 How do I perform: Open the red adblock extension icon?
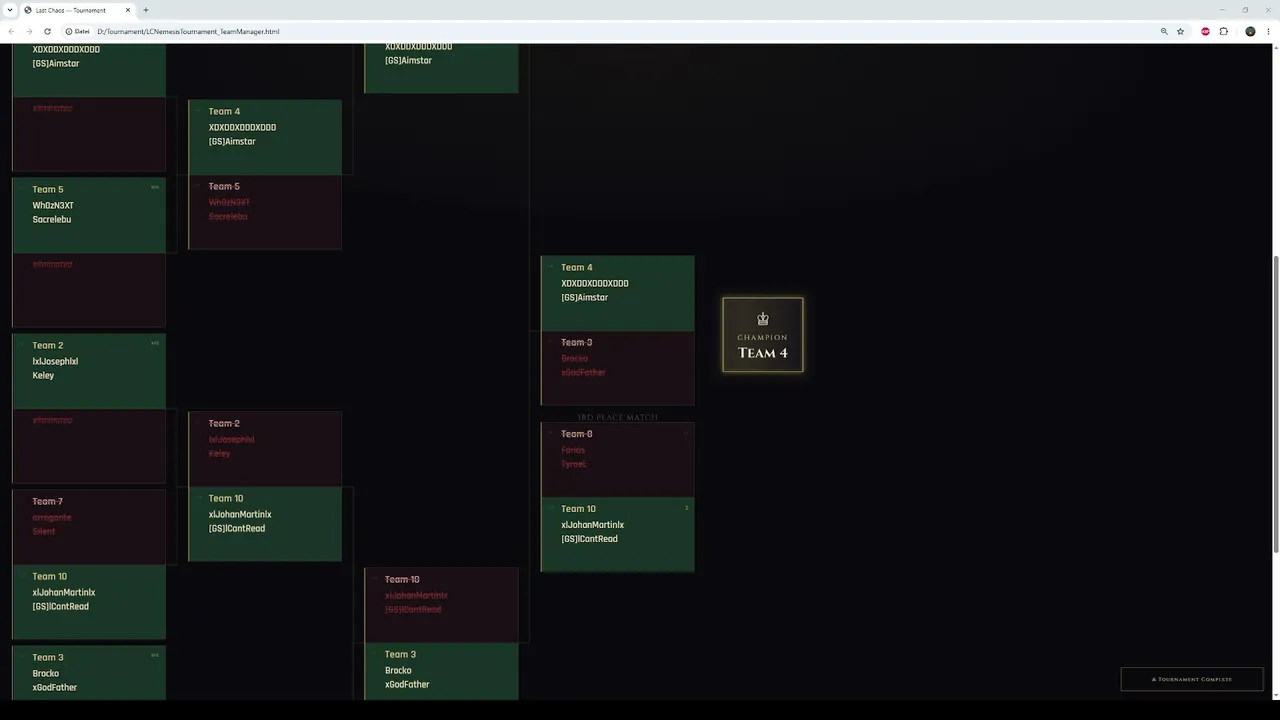[1205, 31]
